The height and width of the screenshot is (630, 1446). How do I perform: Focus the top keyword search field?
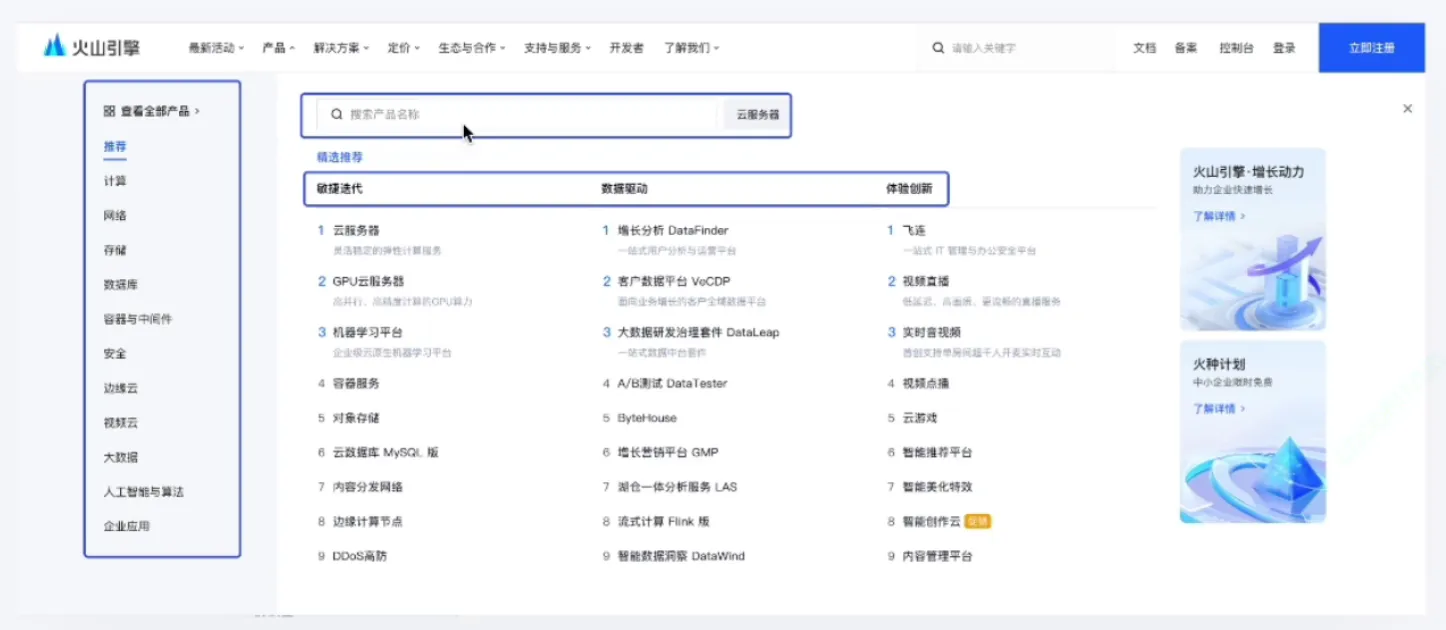[x=1018, y=47]
